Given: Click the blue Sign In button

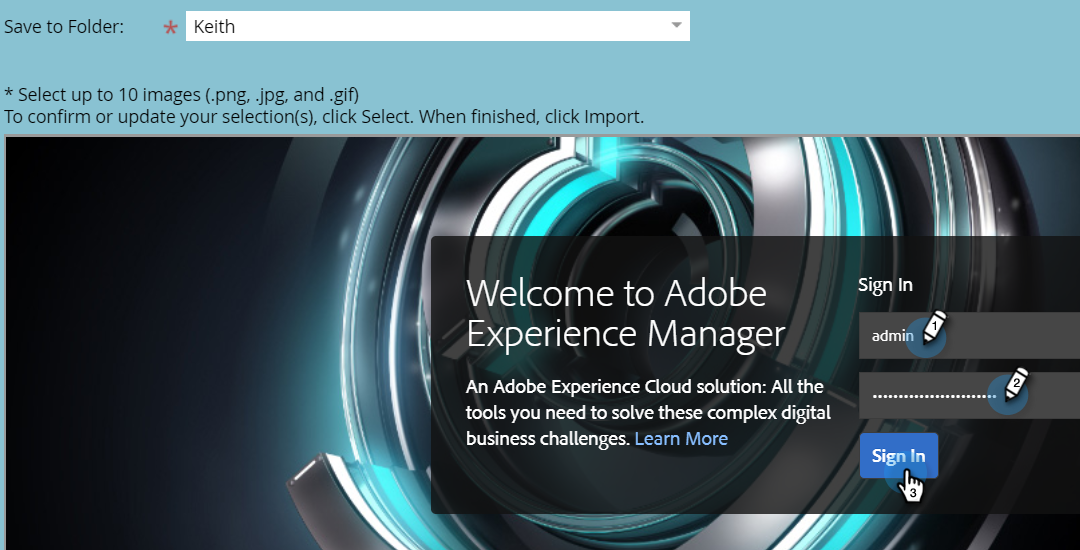Looking at the screenshot, I should (x=898, y=456).
